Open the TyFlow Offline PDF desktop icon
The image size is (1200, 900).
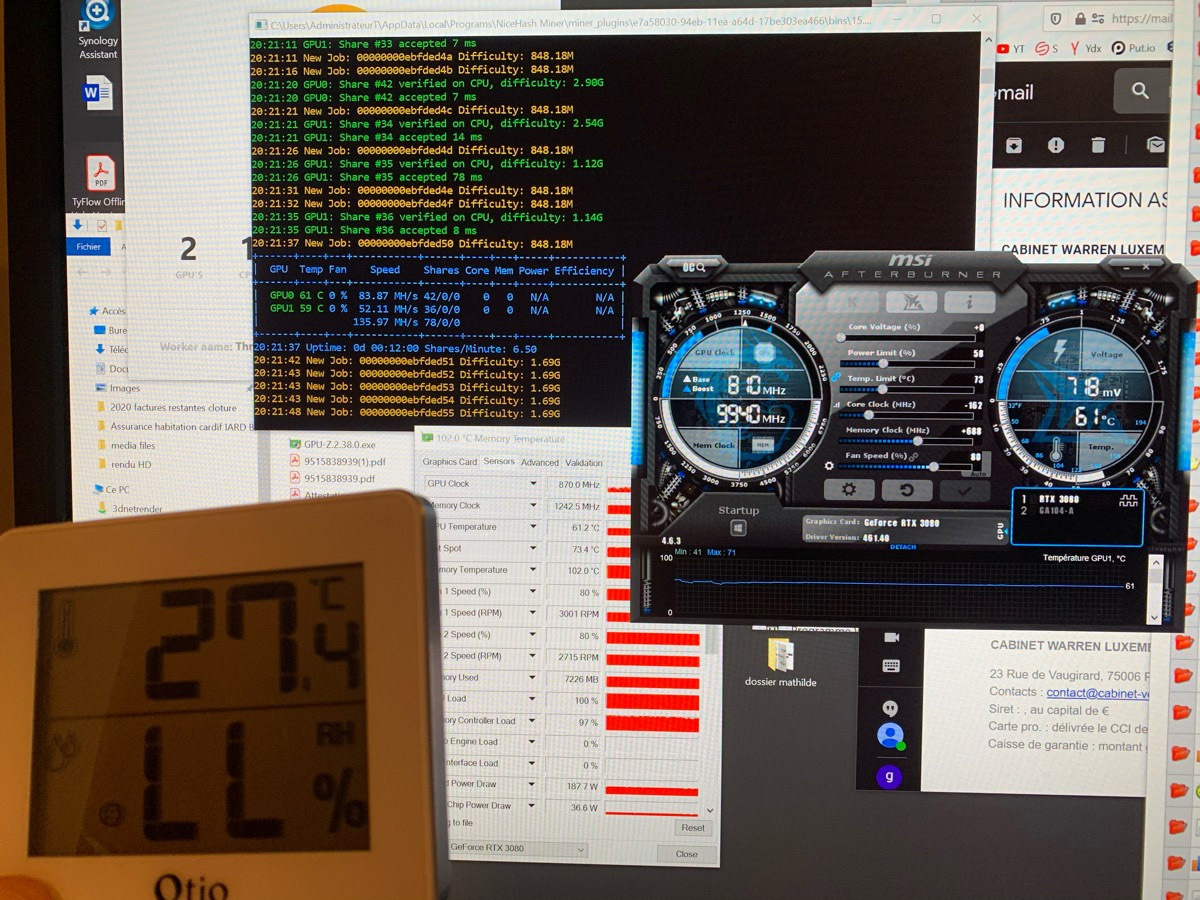(x=98, y=181)
